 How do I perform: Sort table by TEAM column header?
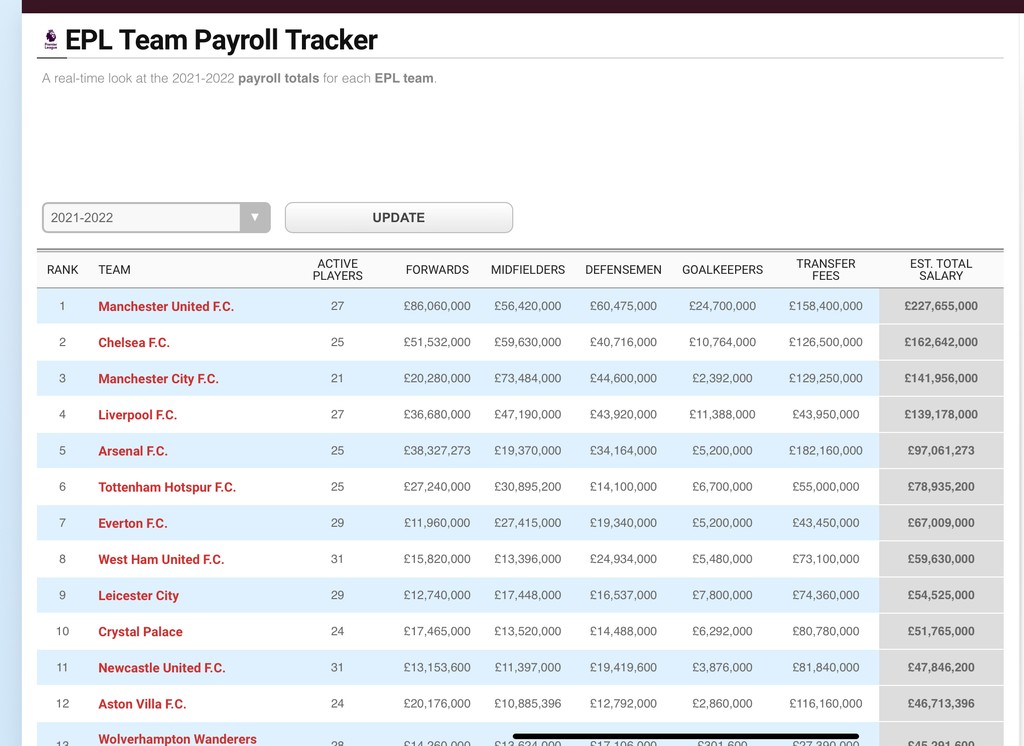point(114,270)
